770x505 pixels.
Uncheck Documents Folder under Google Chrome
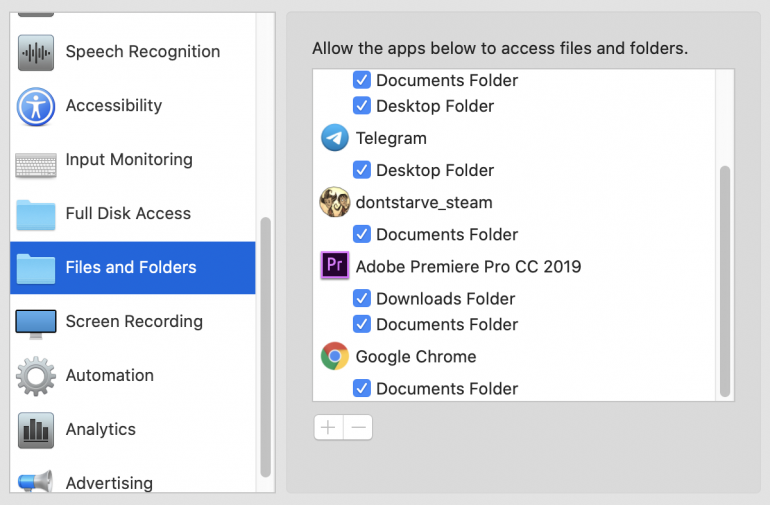point(362,388)
